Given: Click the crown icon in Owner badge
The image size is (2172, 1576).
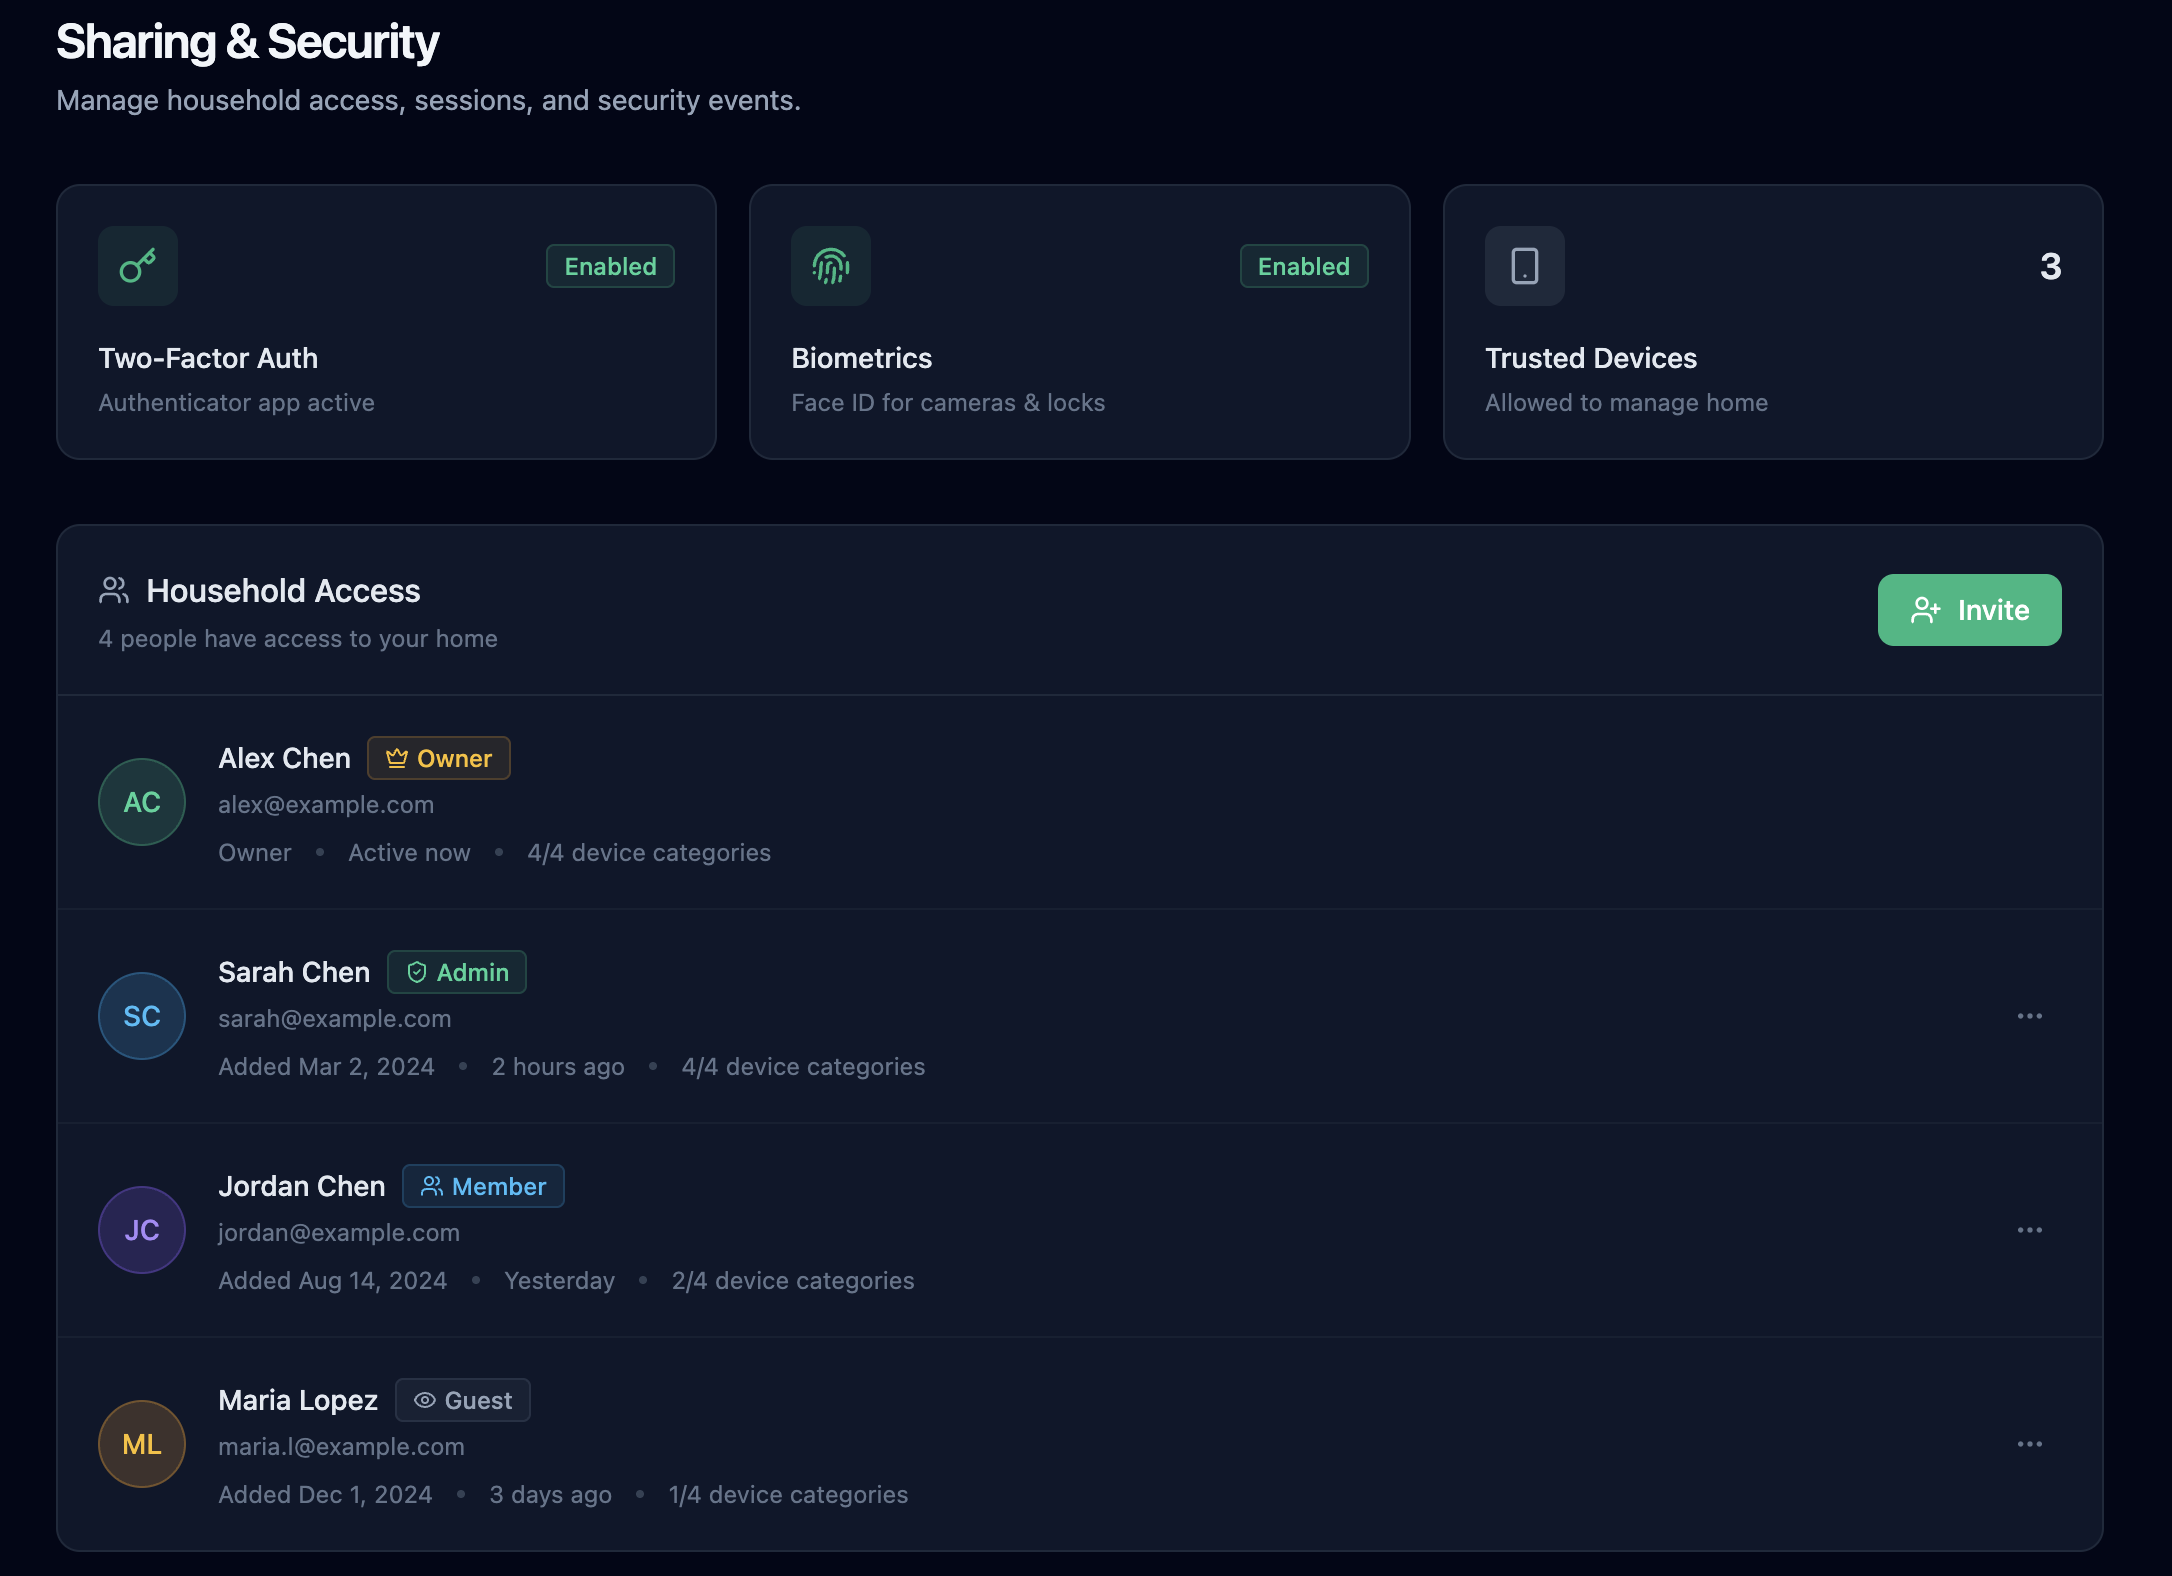Looking at the screenshot, I should pyautogui.click(x=397, y=758).
